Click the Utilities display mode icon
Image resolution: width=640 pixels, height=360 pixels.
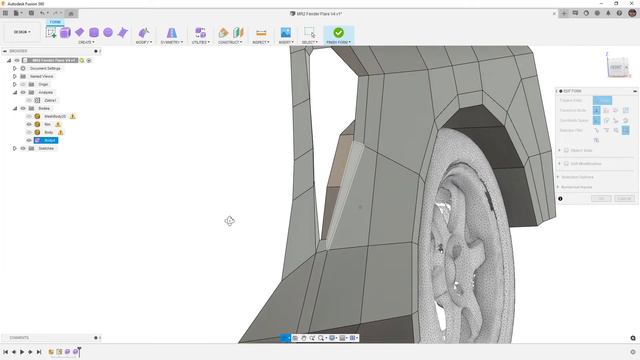(x=200, y=33)
